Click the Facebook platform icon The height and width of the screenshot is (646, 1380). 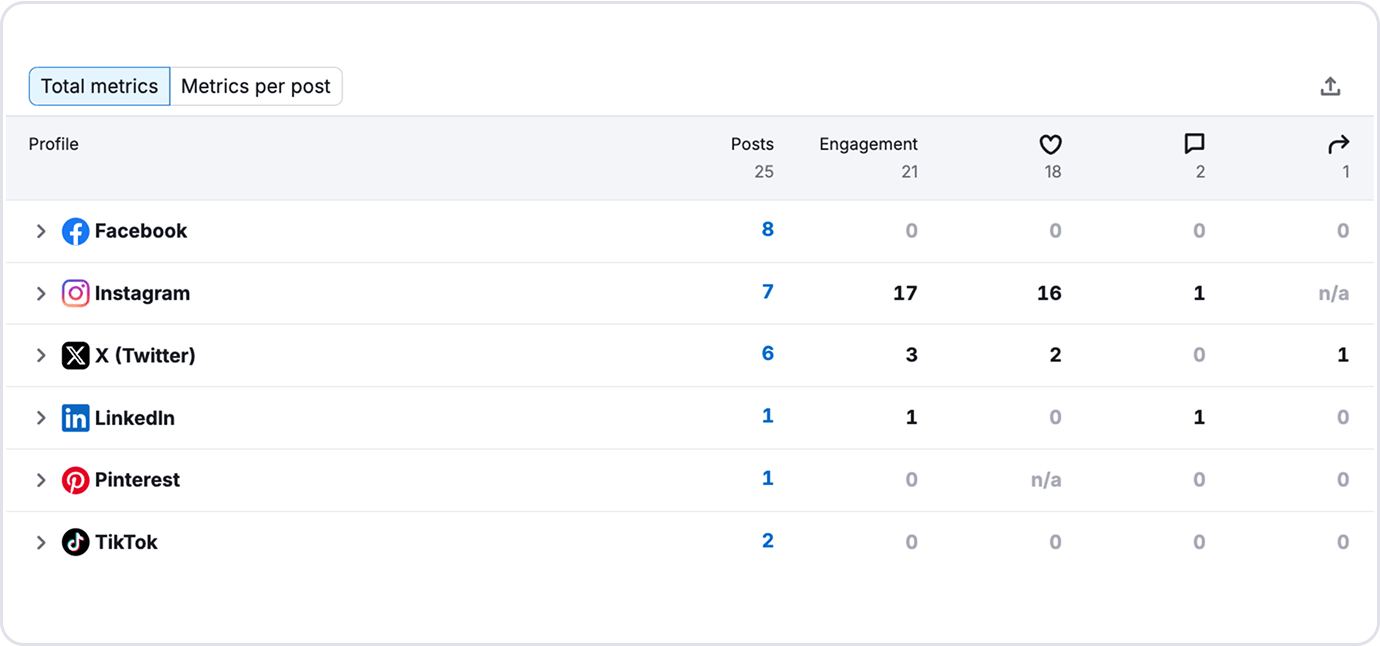tap(75, 231)
